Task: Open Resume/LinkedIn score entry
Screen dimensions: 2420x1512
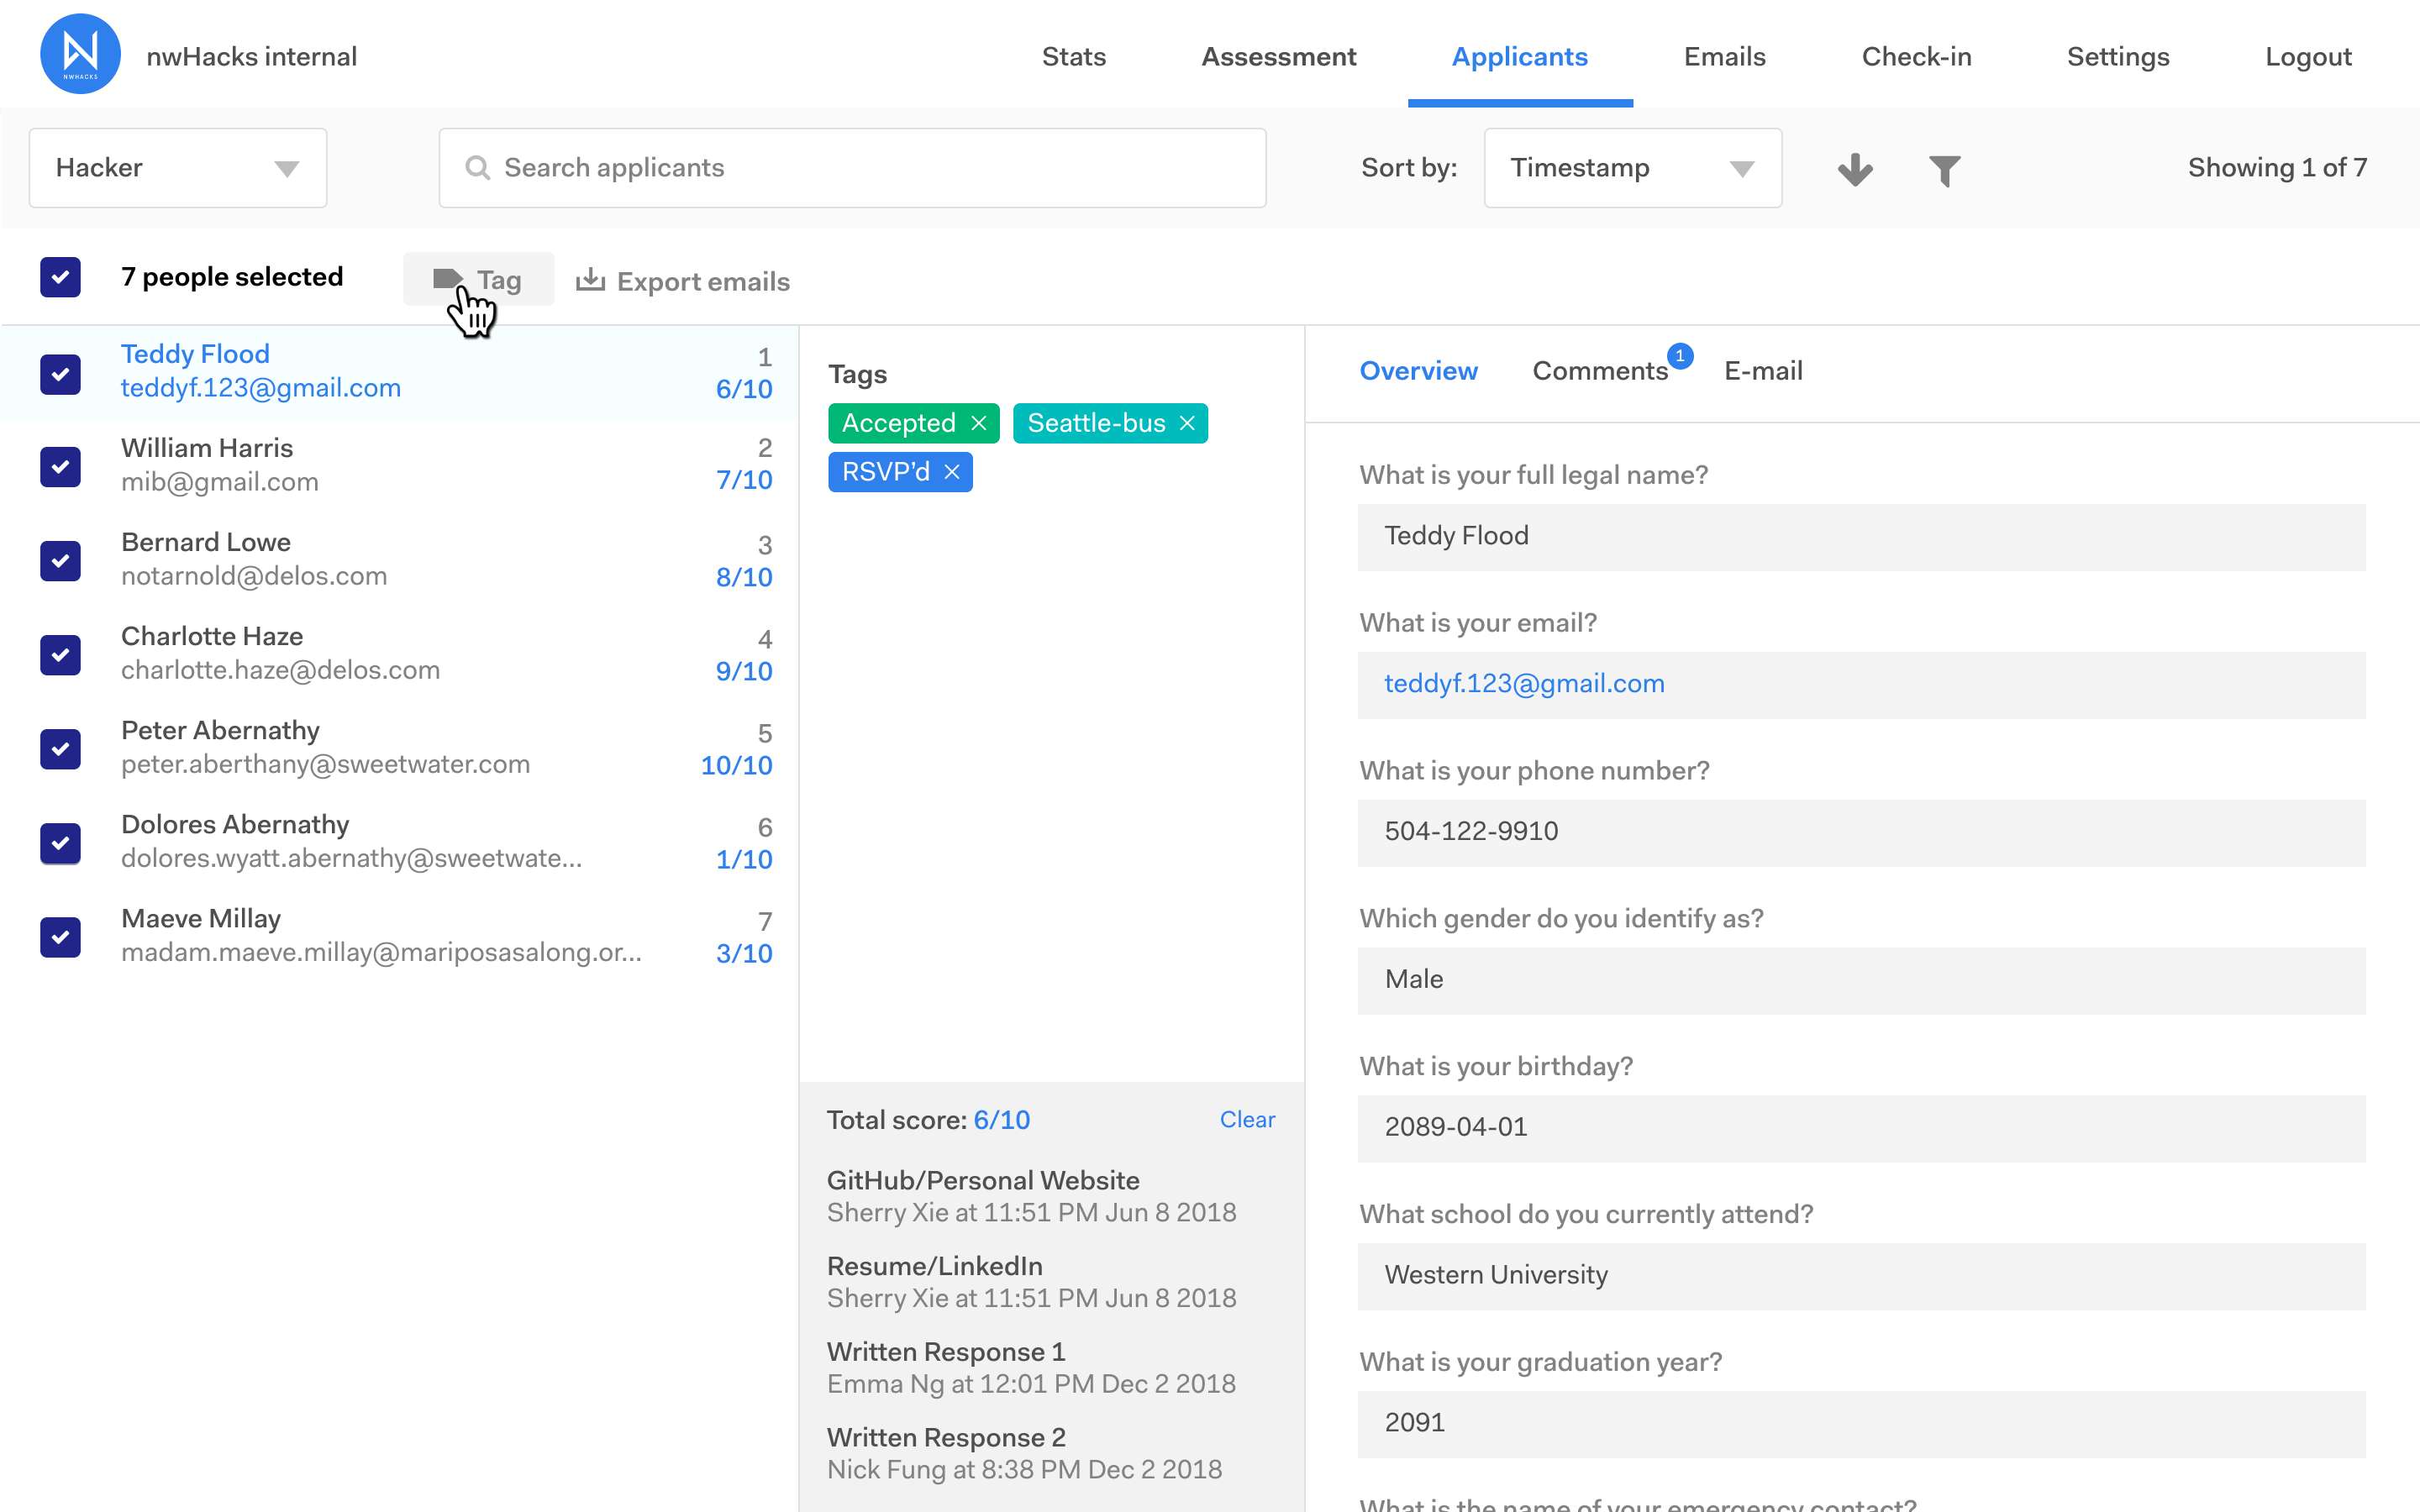Action: coord(1031,1282)
